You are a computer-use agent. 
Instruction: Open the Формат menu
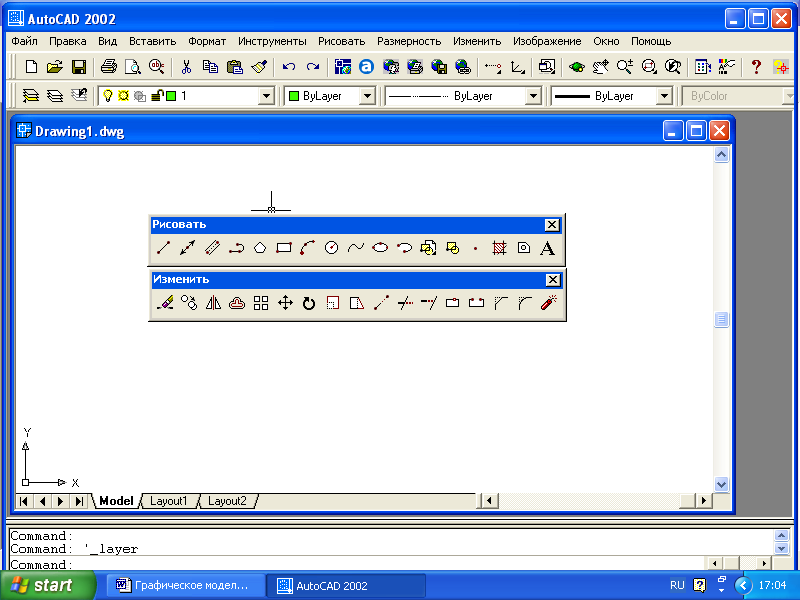pos(207,41)
